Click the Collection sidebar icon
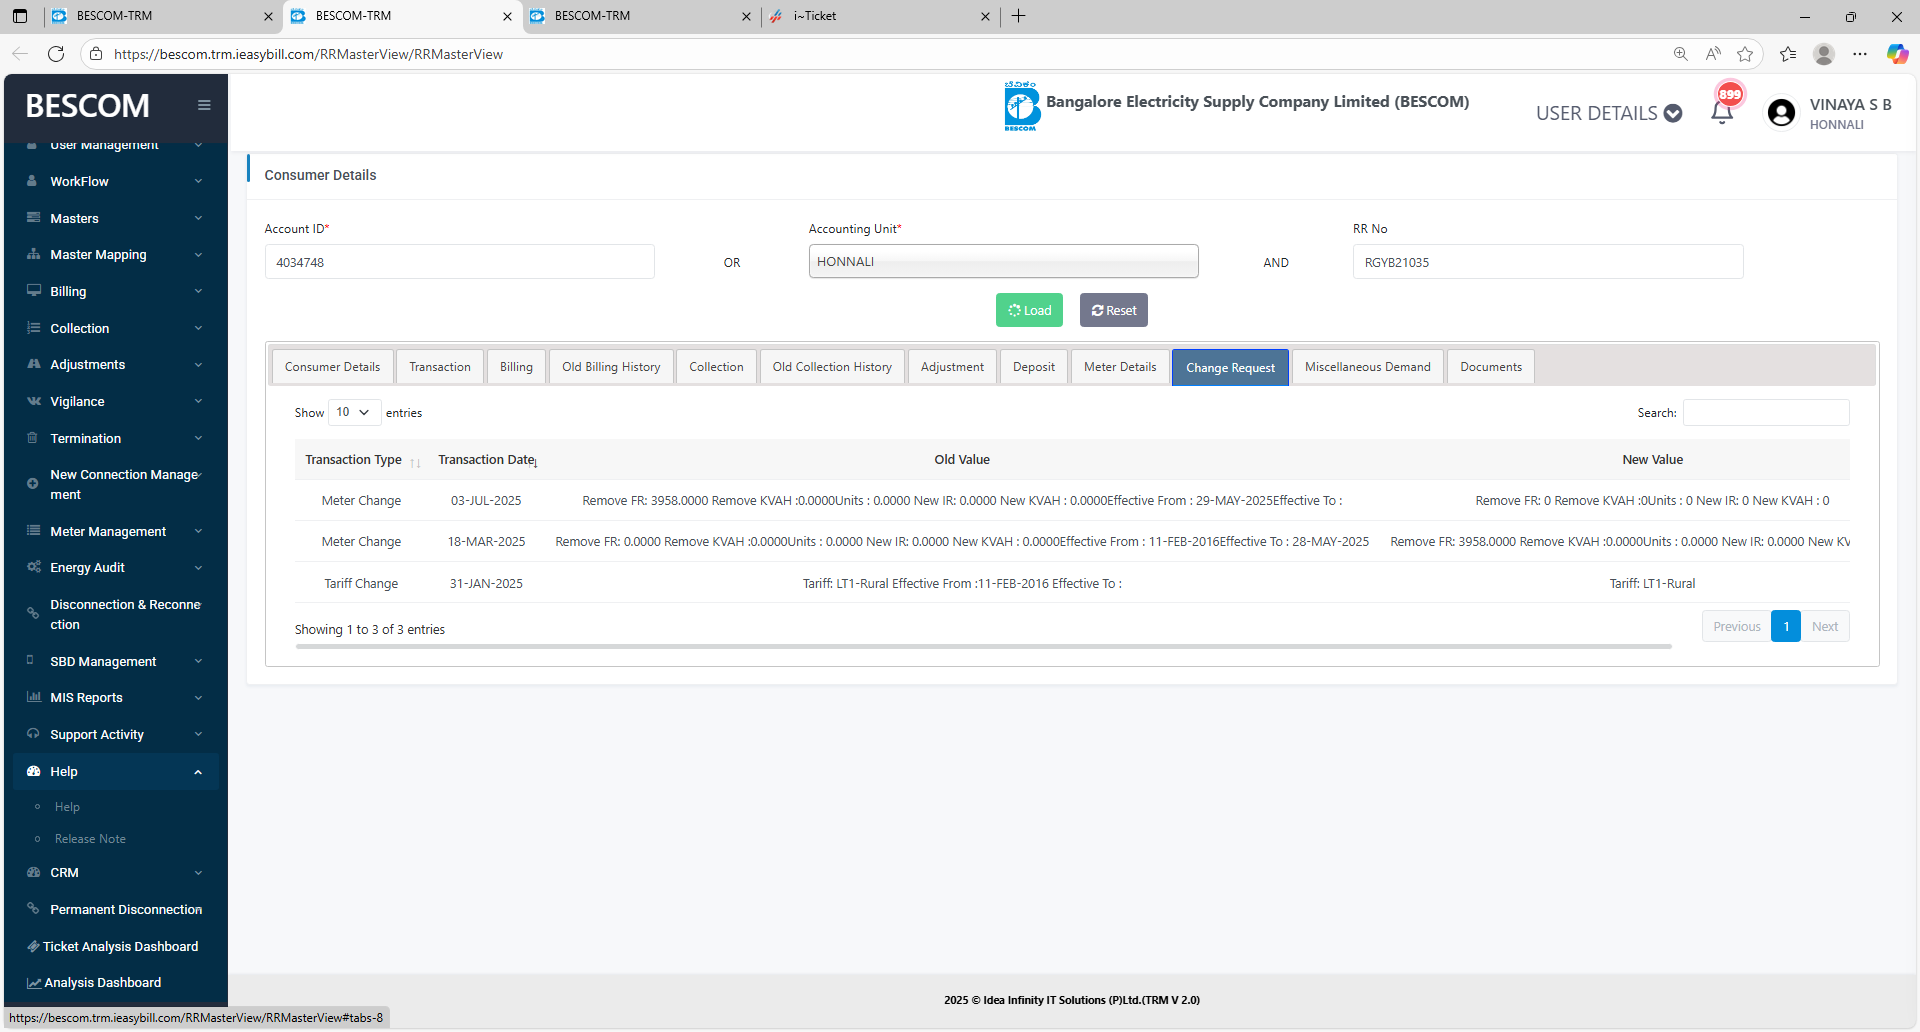Screen dimensions: 1920x1032 33,328
